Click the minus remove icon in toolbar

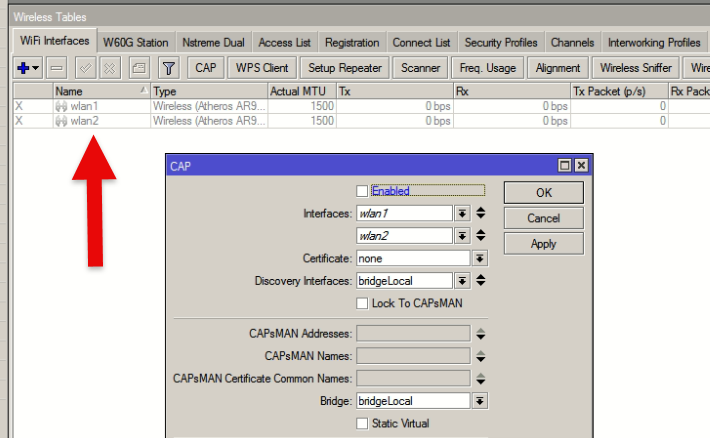coord(56,68)
